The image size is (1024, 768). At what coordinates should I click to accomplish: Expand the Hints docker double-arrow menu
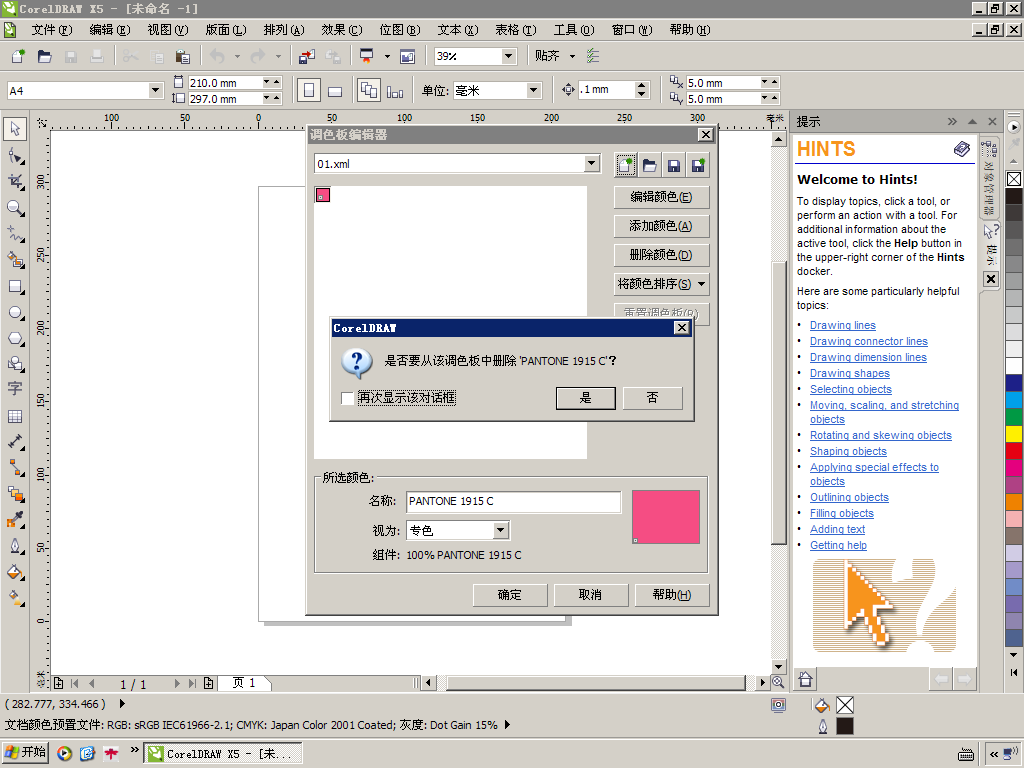point(952,121)
